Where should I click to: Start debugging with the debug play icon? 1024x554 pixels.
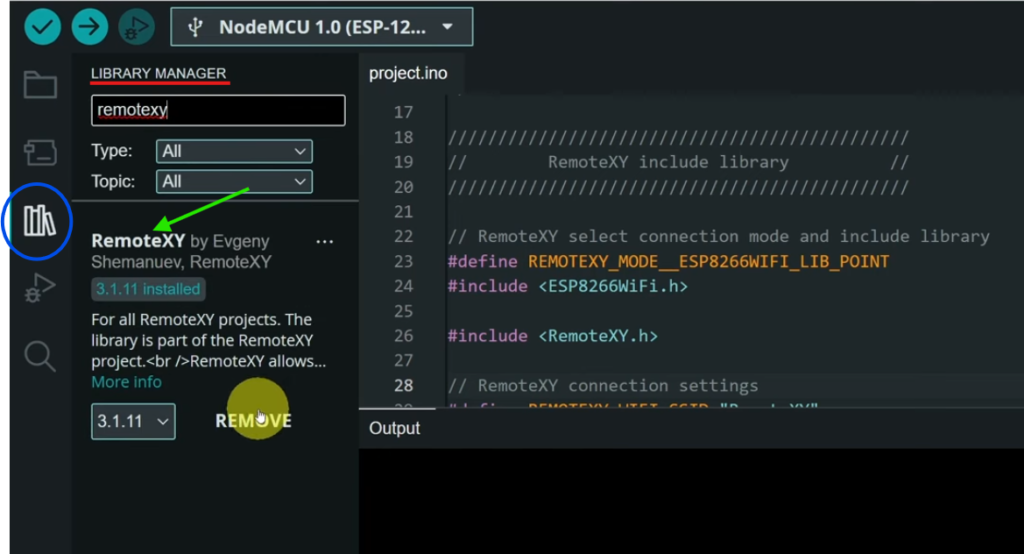(136, 27)
